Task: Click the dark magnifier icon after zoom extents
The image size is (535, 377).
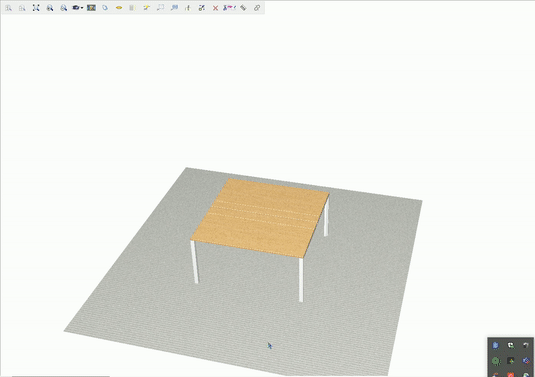Action: [50, 8]
